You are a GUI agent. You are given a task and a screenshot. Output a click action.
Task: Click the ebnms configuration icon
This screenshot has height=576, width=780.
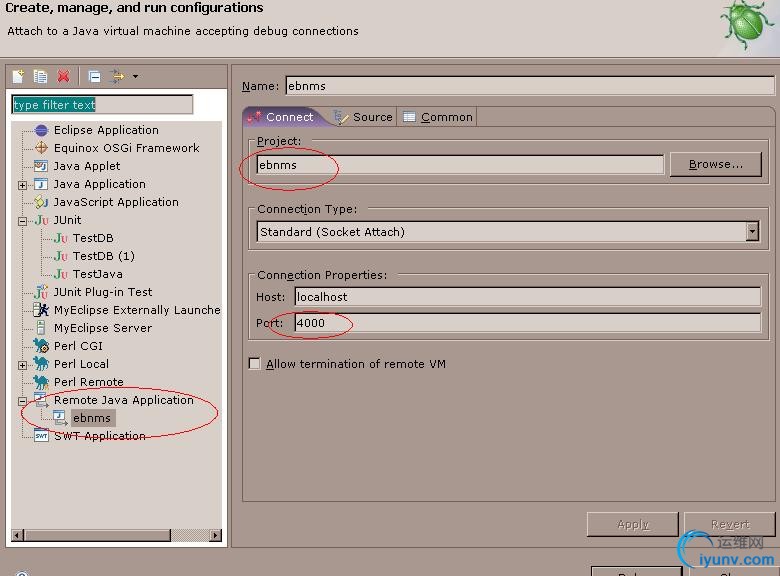[x=60, y=418]
